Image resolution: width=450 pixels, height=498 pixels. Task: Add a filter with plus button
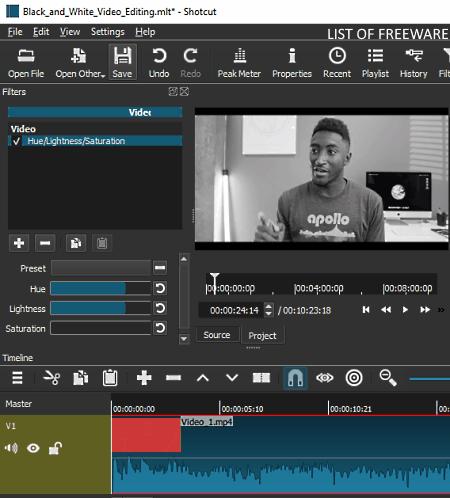tap(19, 243)
